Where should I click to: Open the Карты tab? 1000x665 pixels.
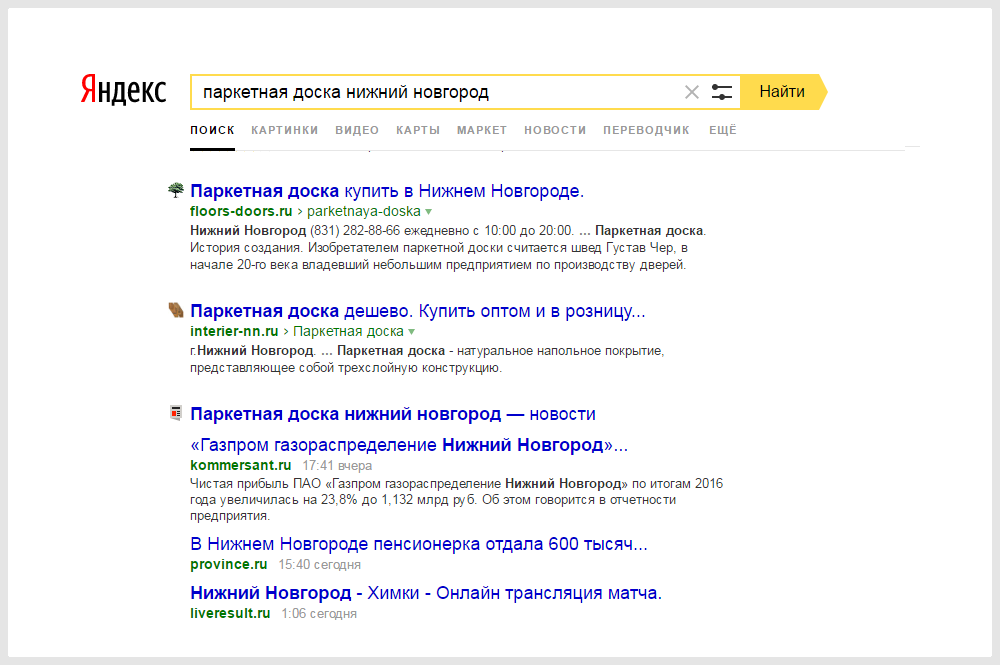(x=418, y=130)
